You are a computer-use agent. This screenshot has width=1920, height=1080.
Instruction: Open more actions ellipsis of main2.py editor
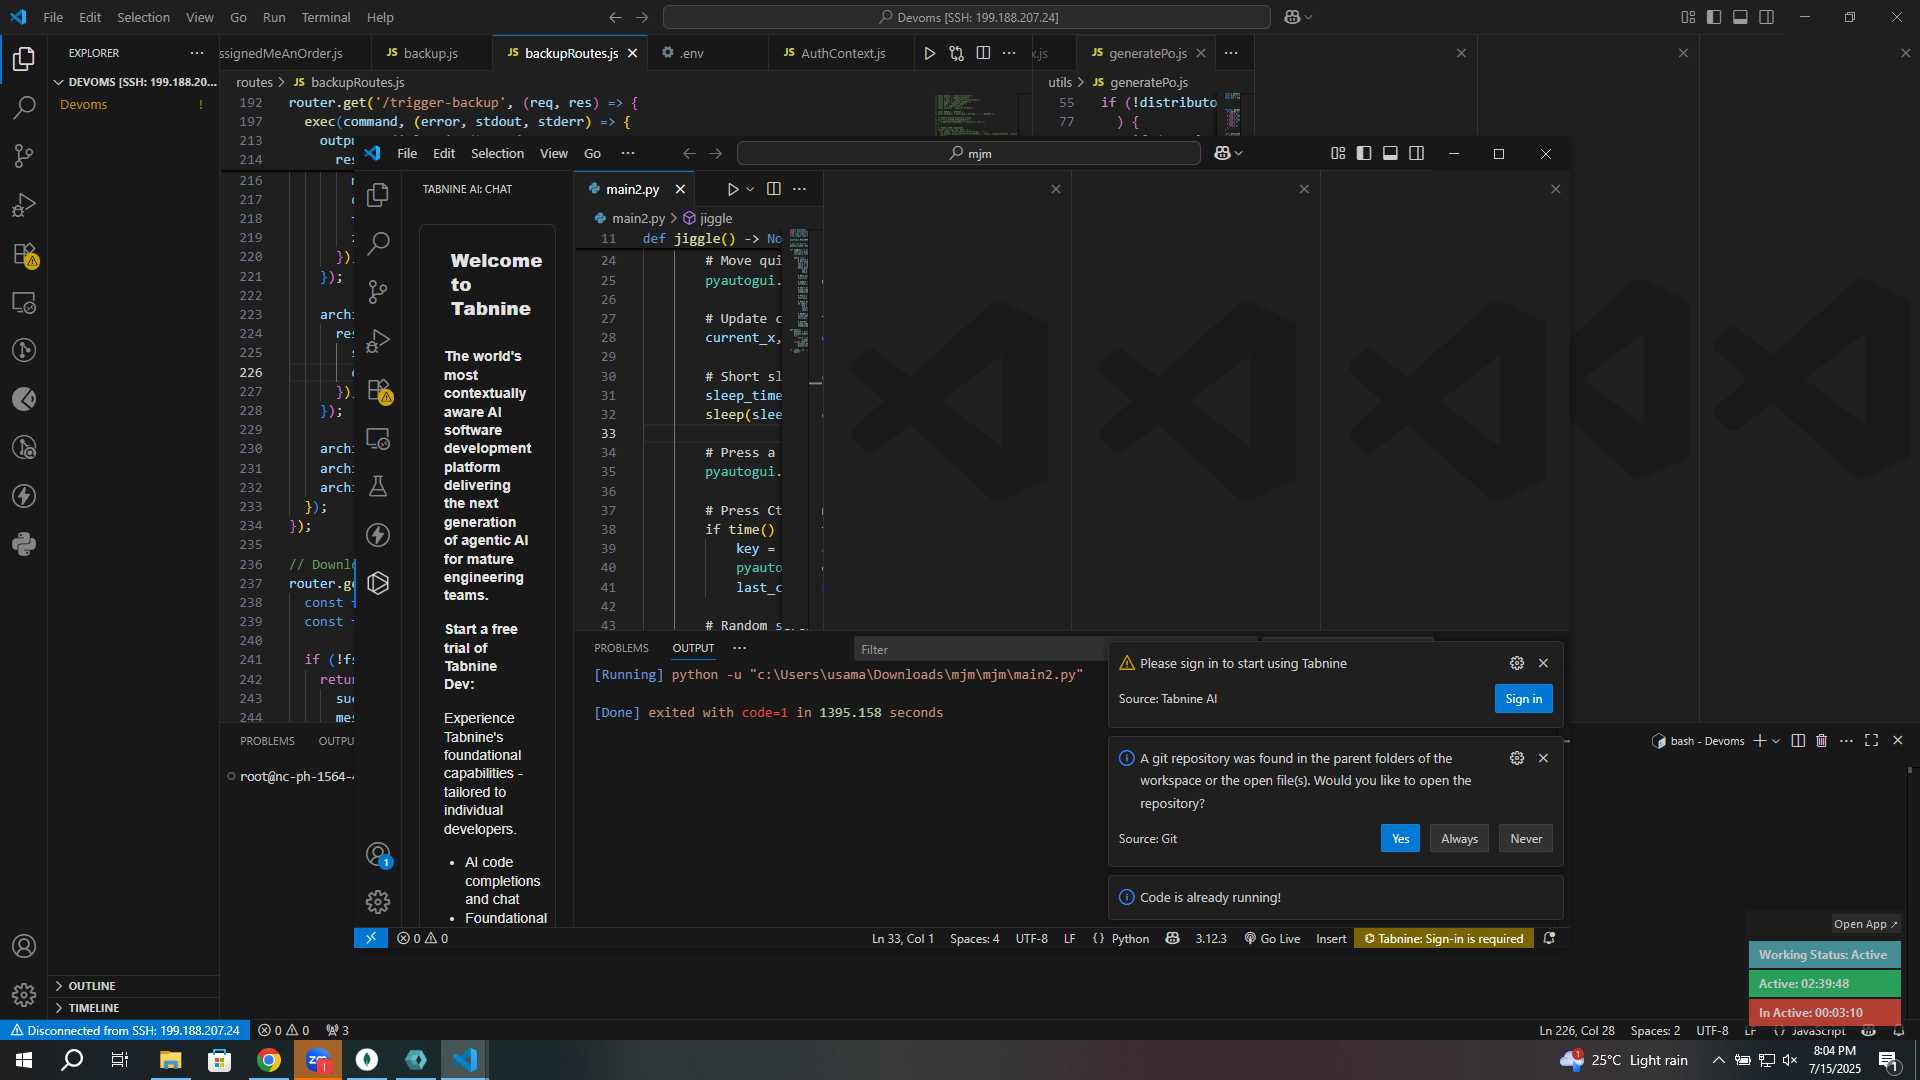point(799,189)
